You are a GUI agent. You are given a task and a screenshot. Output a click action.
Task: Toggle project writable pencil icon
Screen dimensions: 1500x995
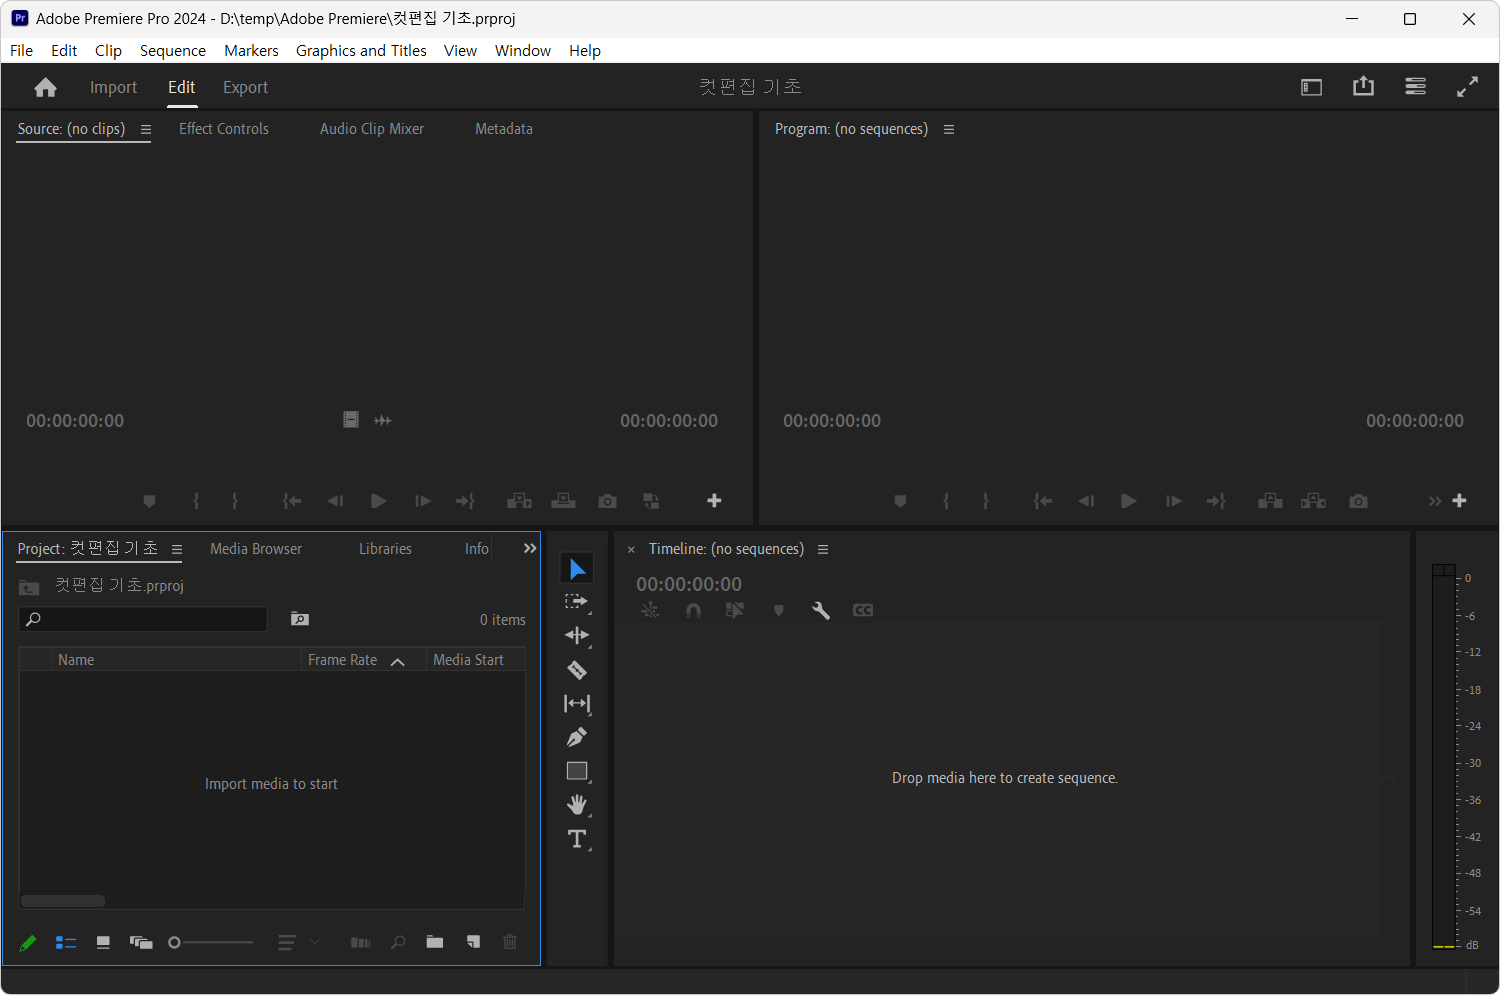tap(28, 942)
